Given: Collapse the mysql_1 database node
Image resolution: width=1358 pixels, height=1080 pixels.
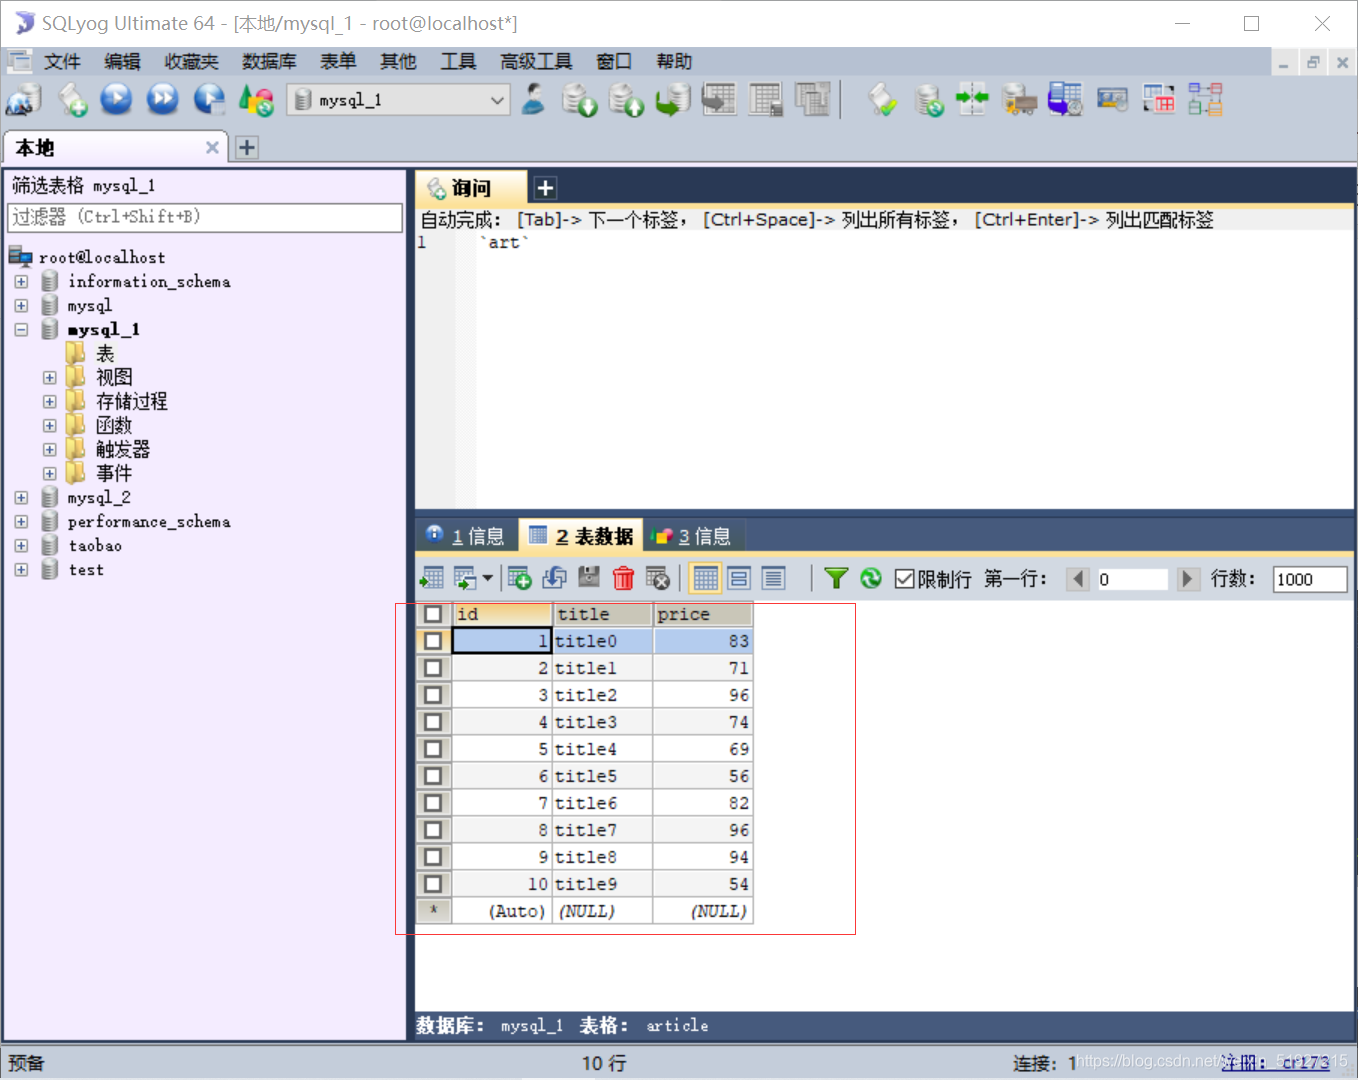Looking at the screenshot, I should coord(21,330).
